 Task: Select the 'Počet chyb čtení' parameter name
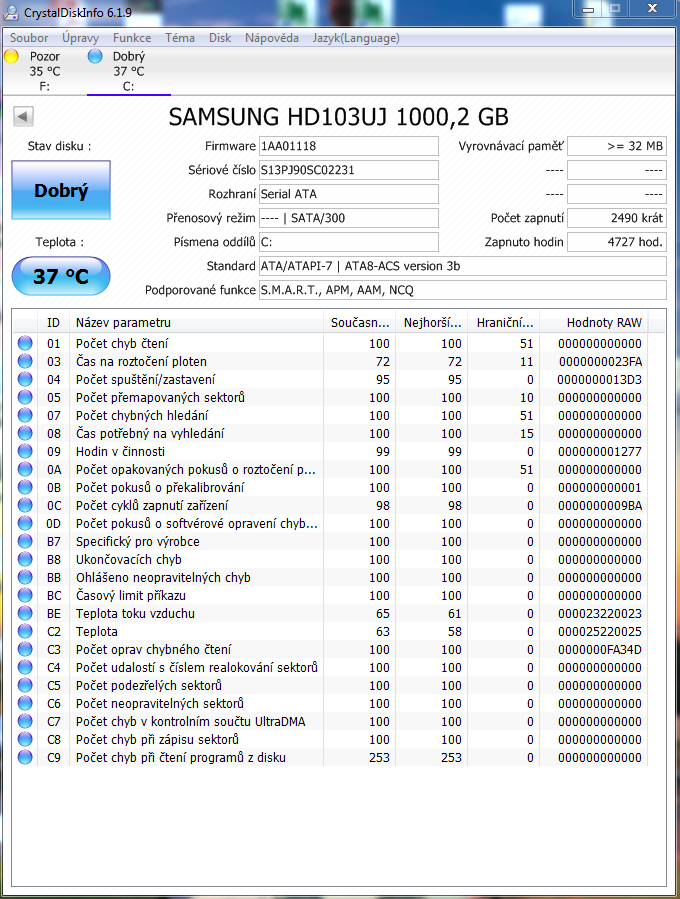pyautogui.click(x=122, y=343)
